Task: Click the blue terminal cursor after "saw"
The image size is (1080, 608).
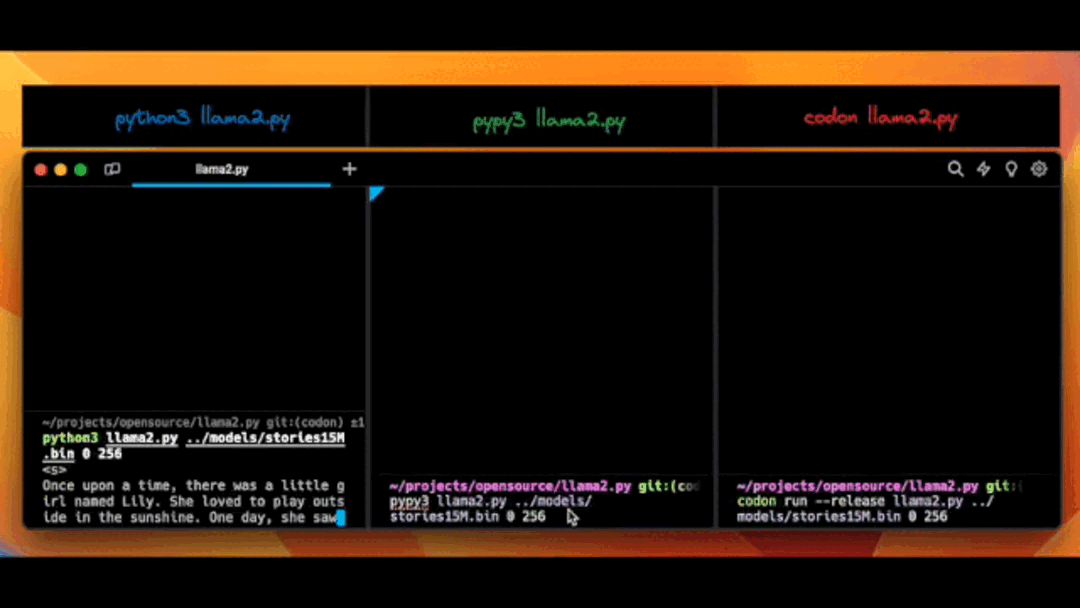Action: click(x=341, y=518)
